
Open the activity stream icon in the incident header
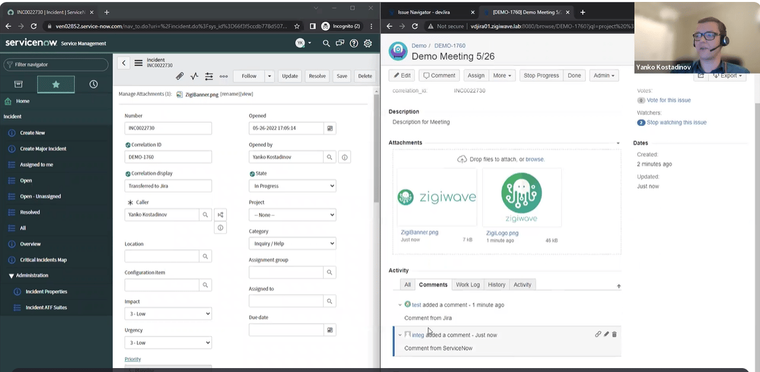194,76
